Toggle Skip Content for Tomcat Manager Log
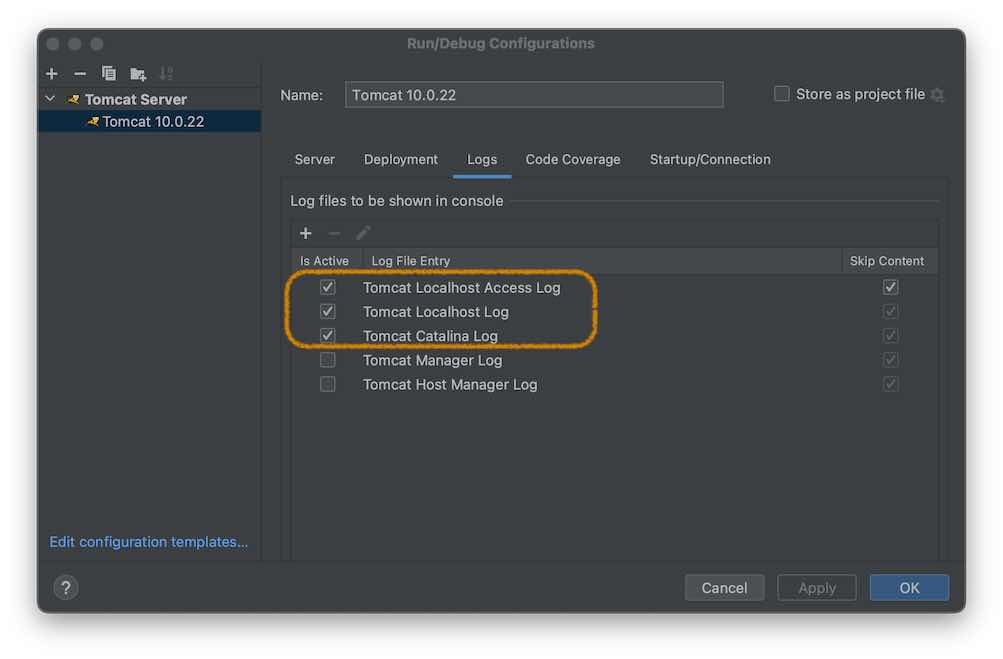 point(890,360)
